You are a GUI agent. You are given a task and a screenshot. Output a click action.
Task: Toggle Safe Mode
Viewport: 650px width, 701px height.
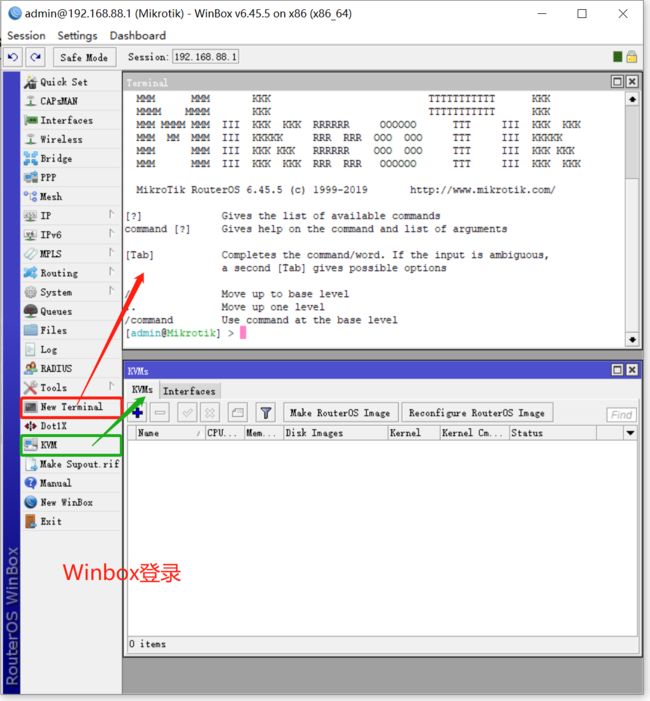point(84,57)
